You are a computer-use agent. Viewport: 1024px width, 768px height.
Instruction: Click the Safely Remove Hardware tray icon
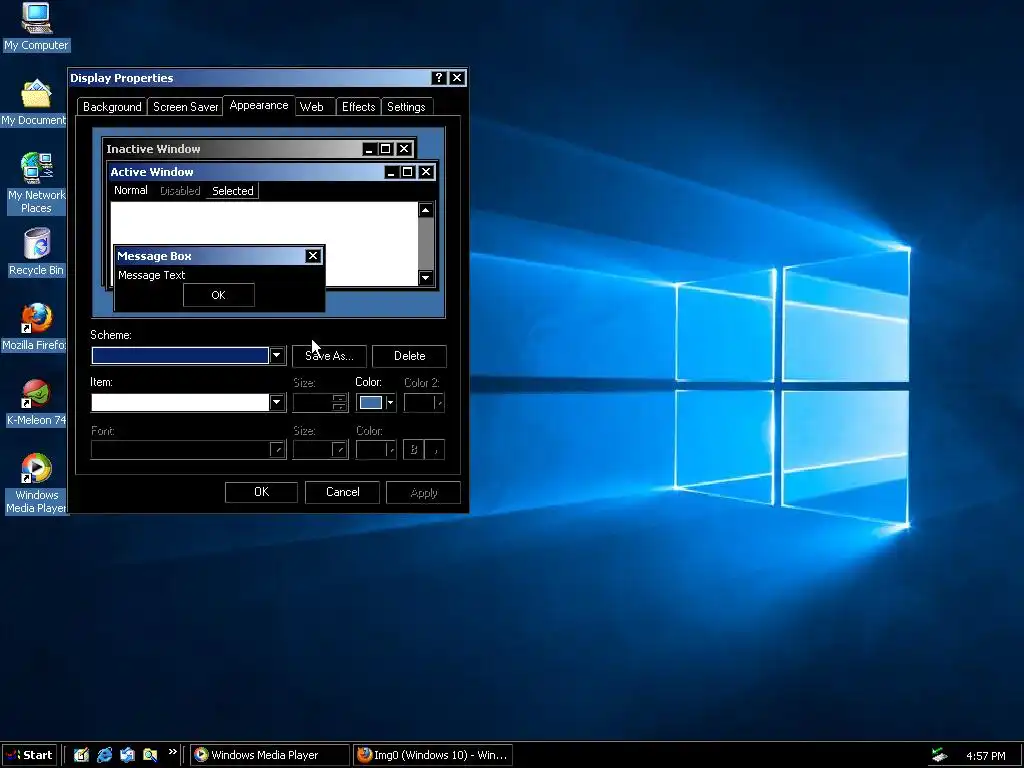pyautogui.click(x=939, y=755)
